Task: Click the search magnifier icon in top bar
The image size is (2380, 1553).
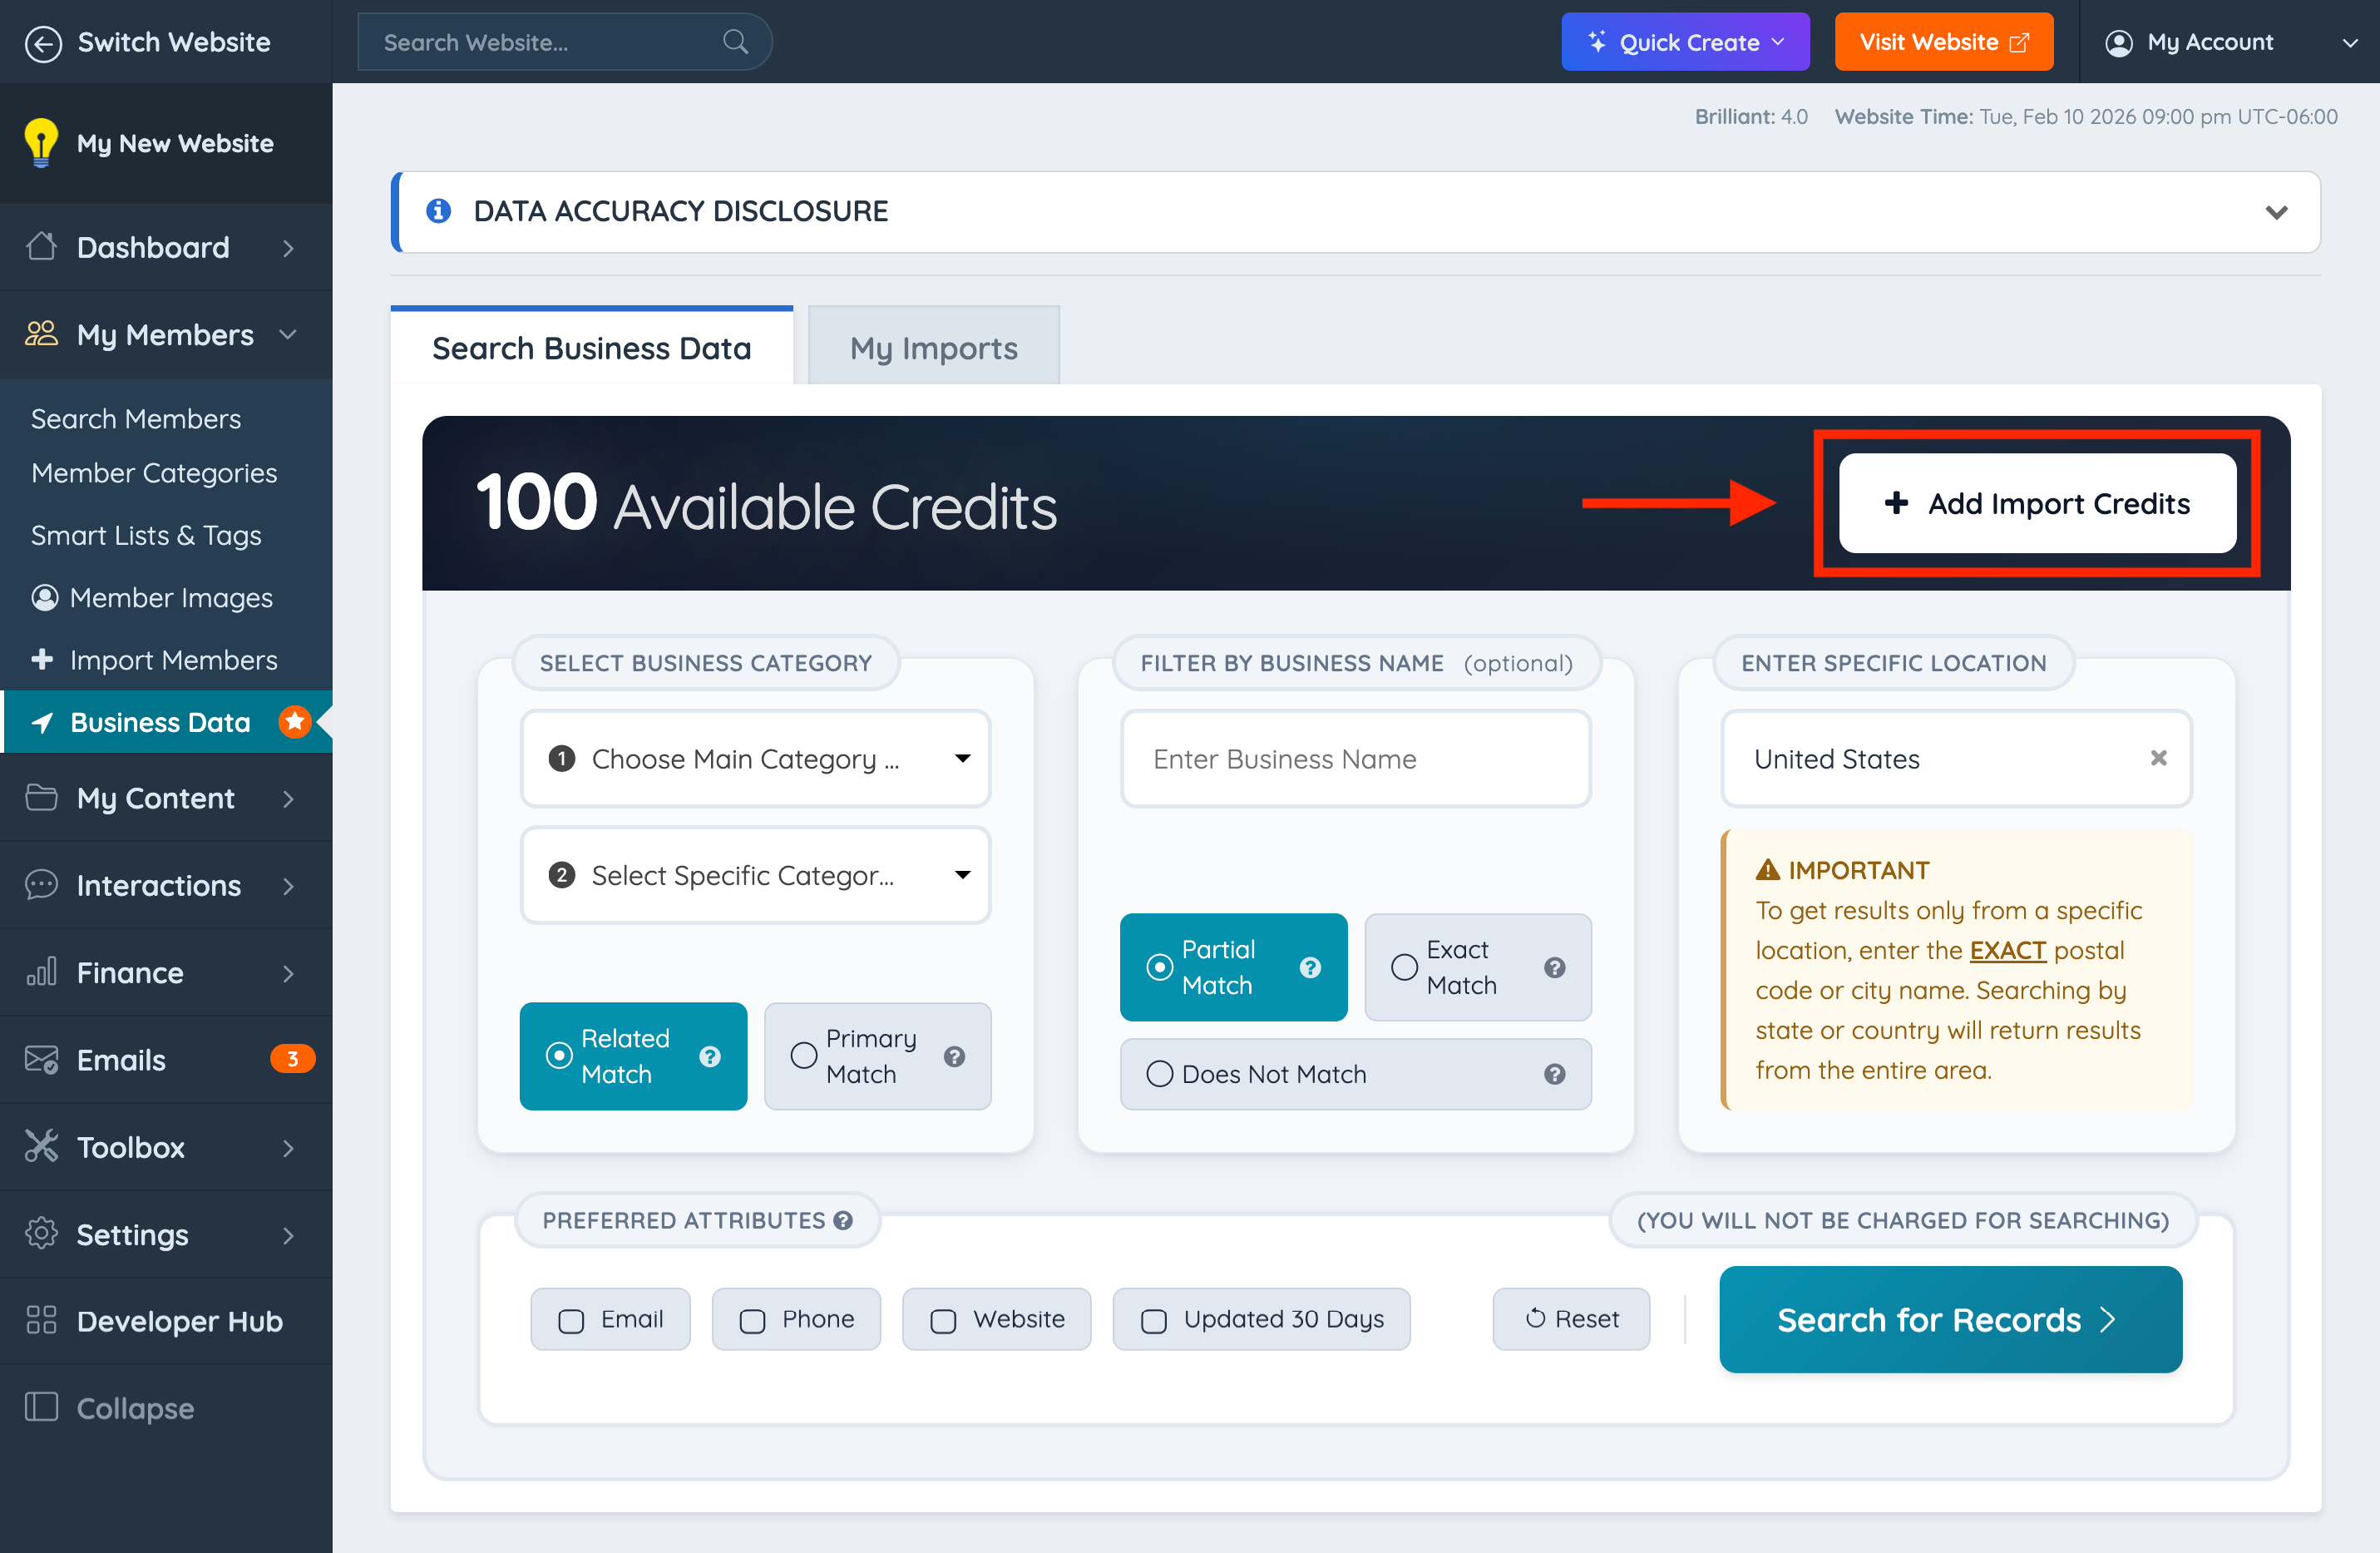Action: pos(735,42)
